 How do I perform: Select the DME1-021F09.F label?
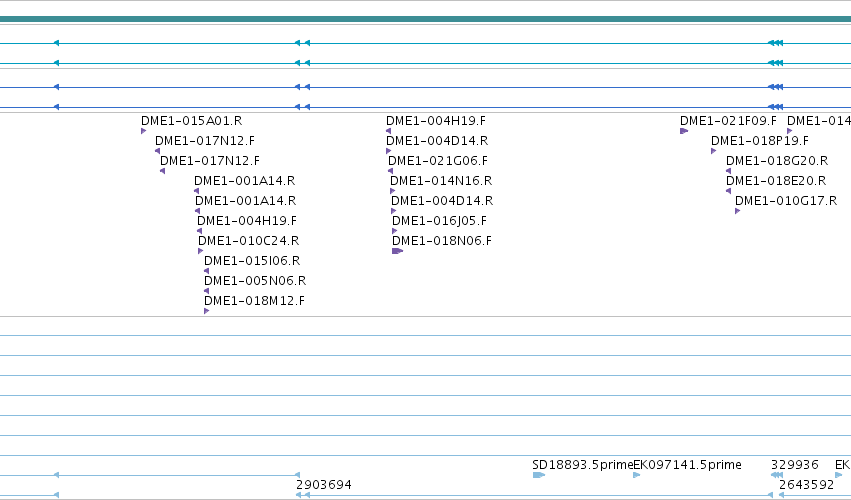tap(728, 121)
